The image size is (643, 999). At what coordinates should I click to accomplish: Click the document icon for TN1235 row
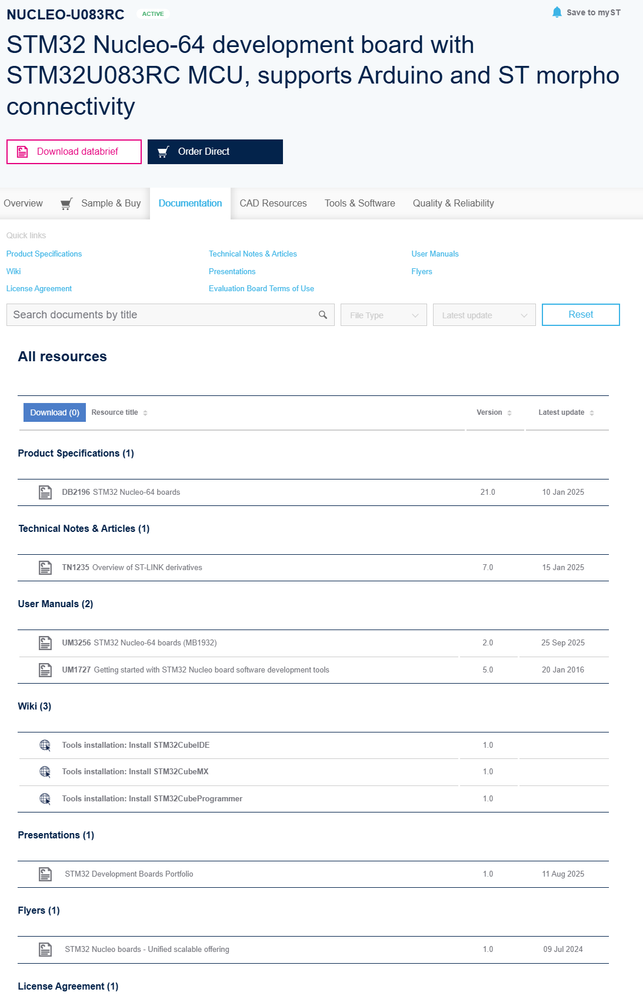coord(45,567)
